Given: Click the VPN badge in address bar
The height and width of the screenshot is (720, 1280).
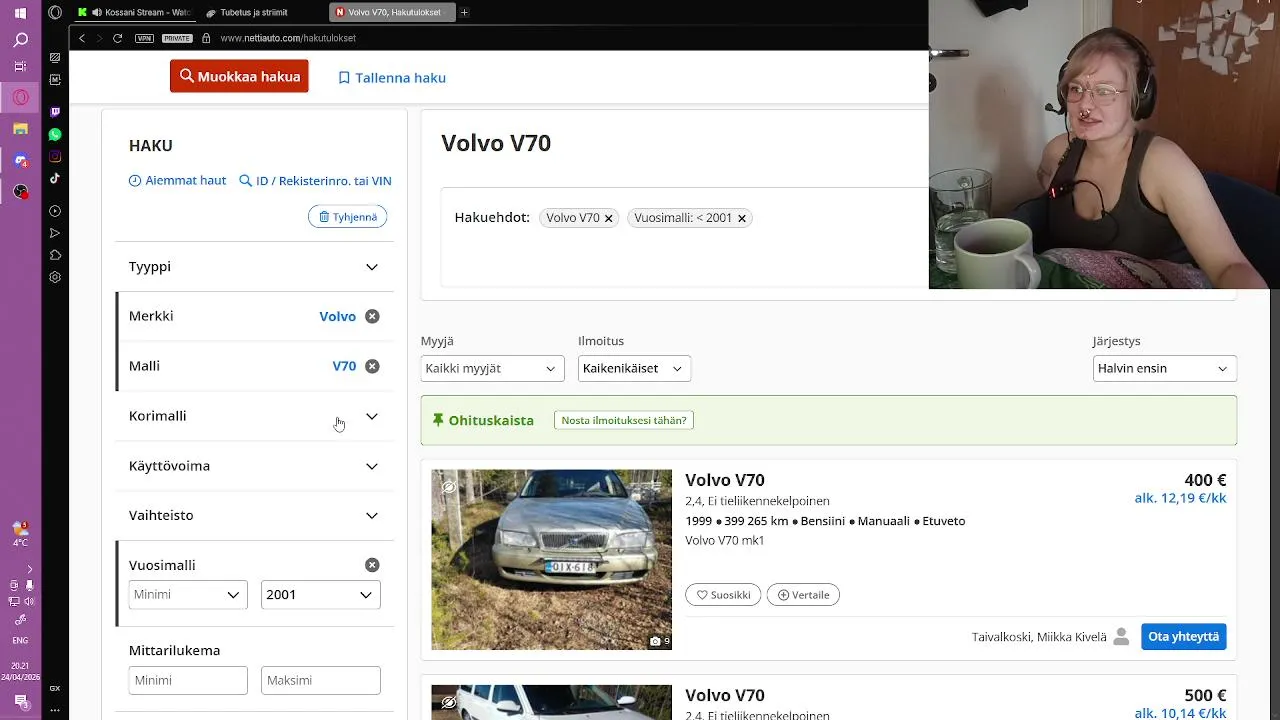Looking at the screenshot, I should 145,38.
